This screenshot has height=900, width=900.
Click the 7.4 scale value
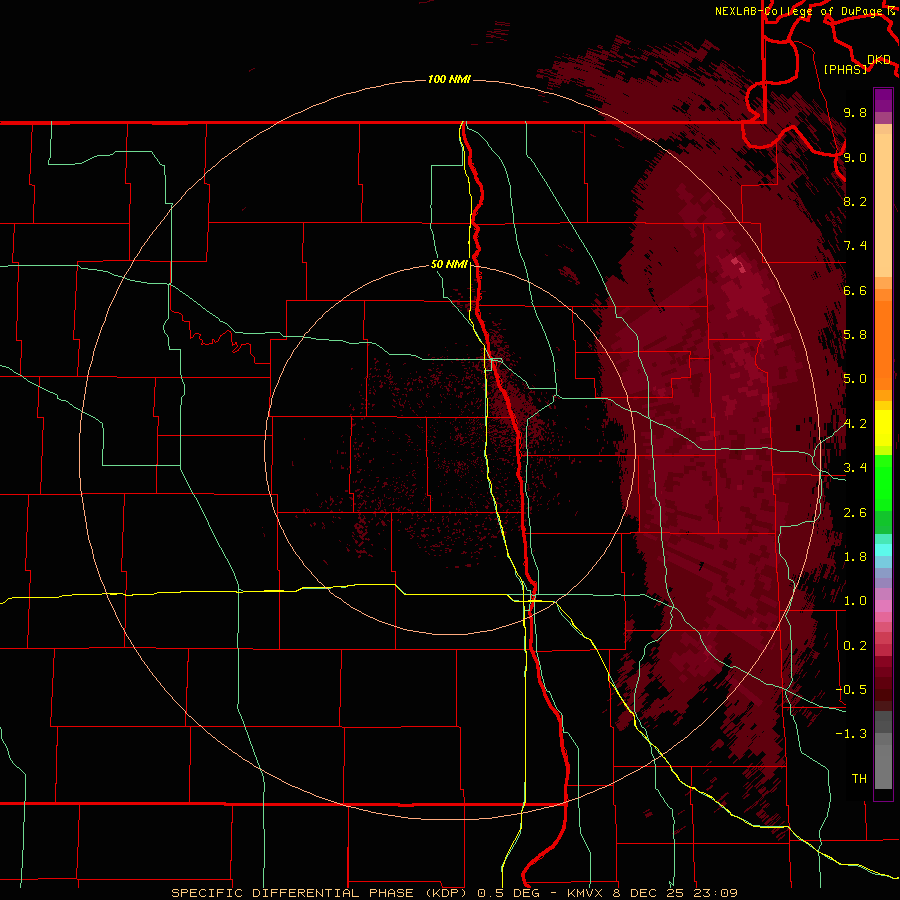pyautogui.click(x=855, y=246)
